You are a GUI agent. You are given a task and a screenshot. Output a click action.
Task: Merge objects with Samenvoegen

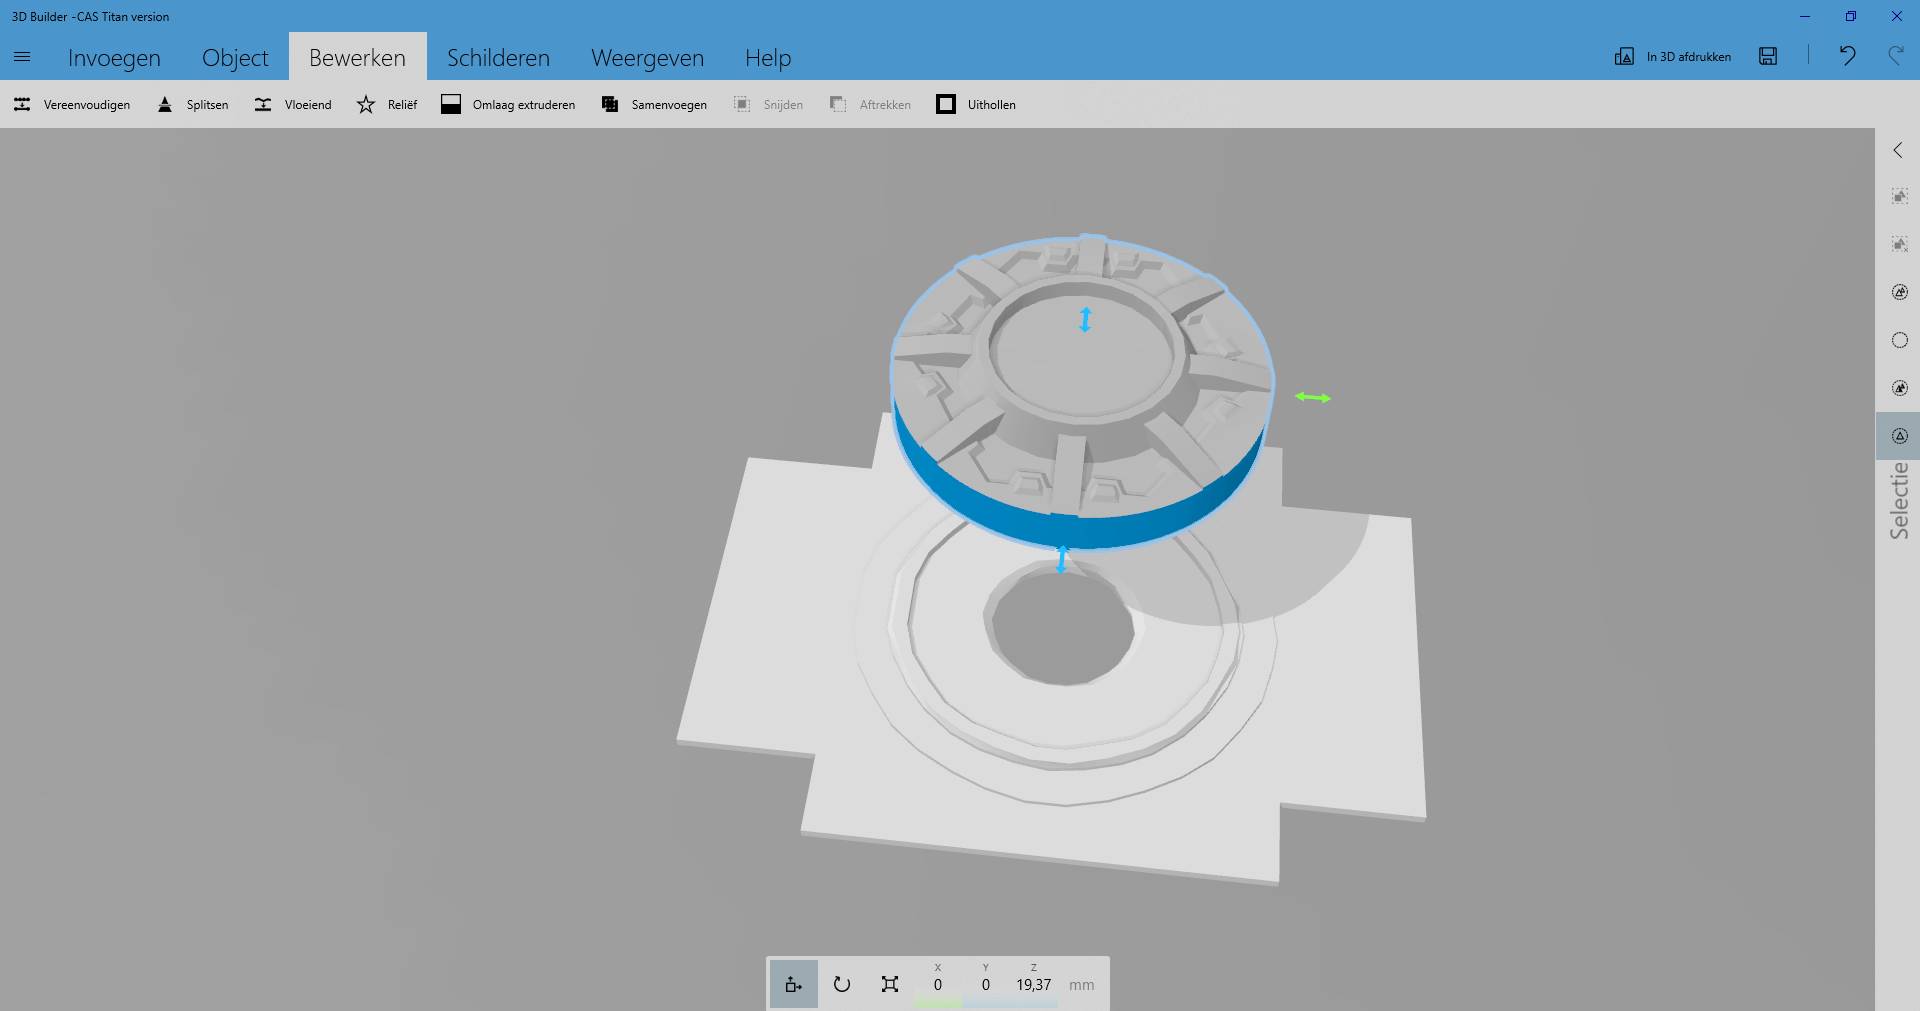654,105
